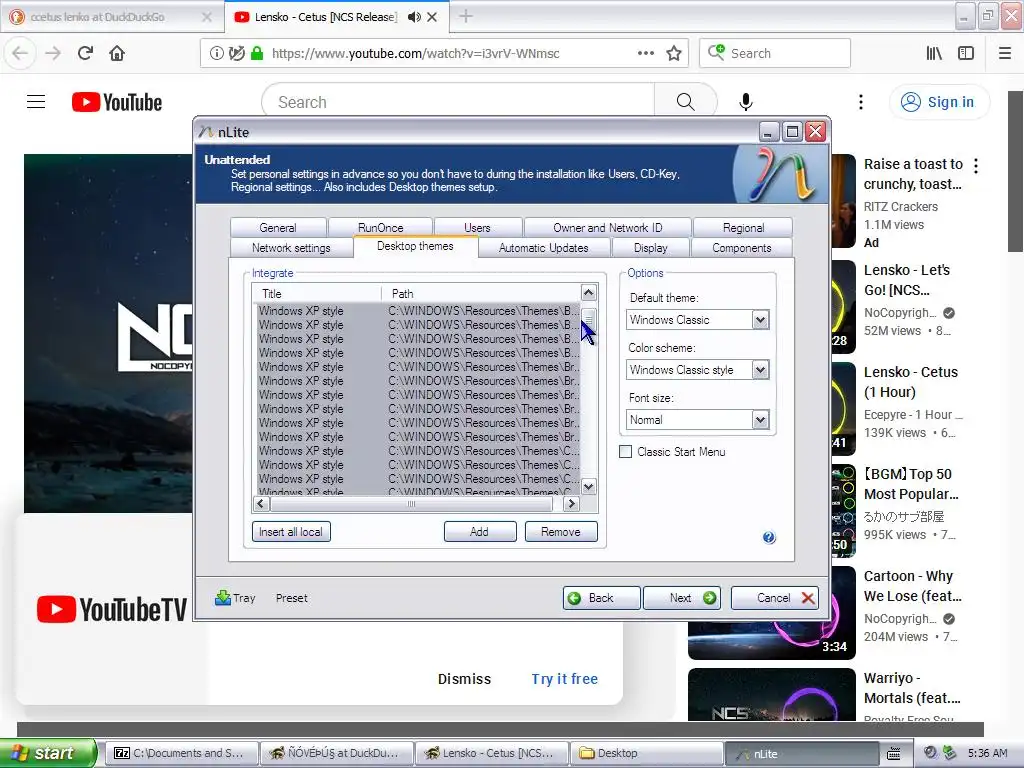1024x768 pixels.
Task: Switch to RunOnce tab
Action: pos(381,227)
